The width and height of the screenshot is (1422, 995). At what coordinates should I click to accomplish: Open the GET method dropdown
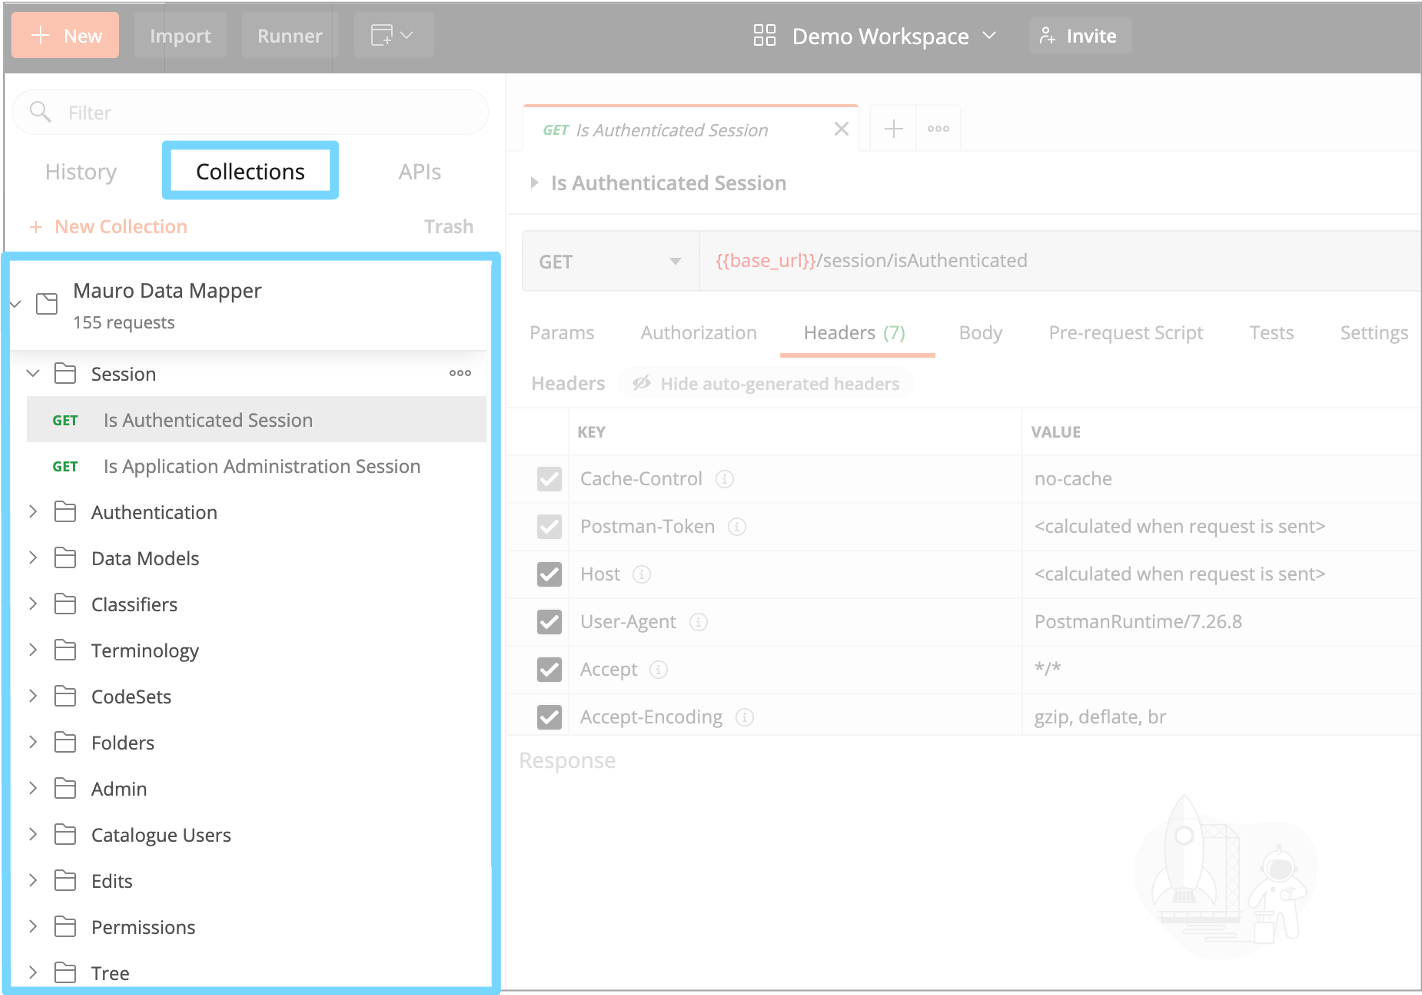coord(609,262)
